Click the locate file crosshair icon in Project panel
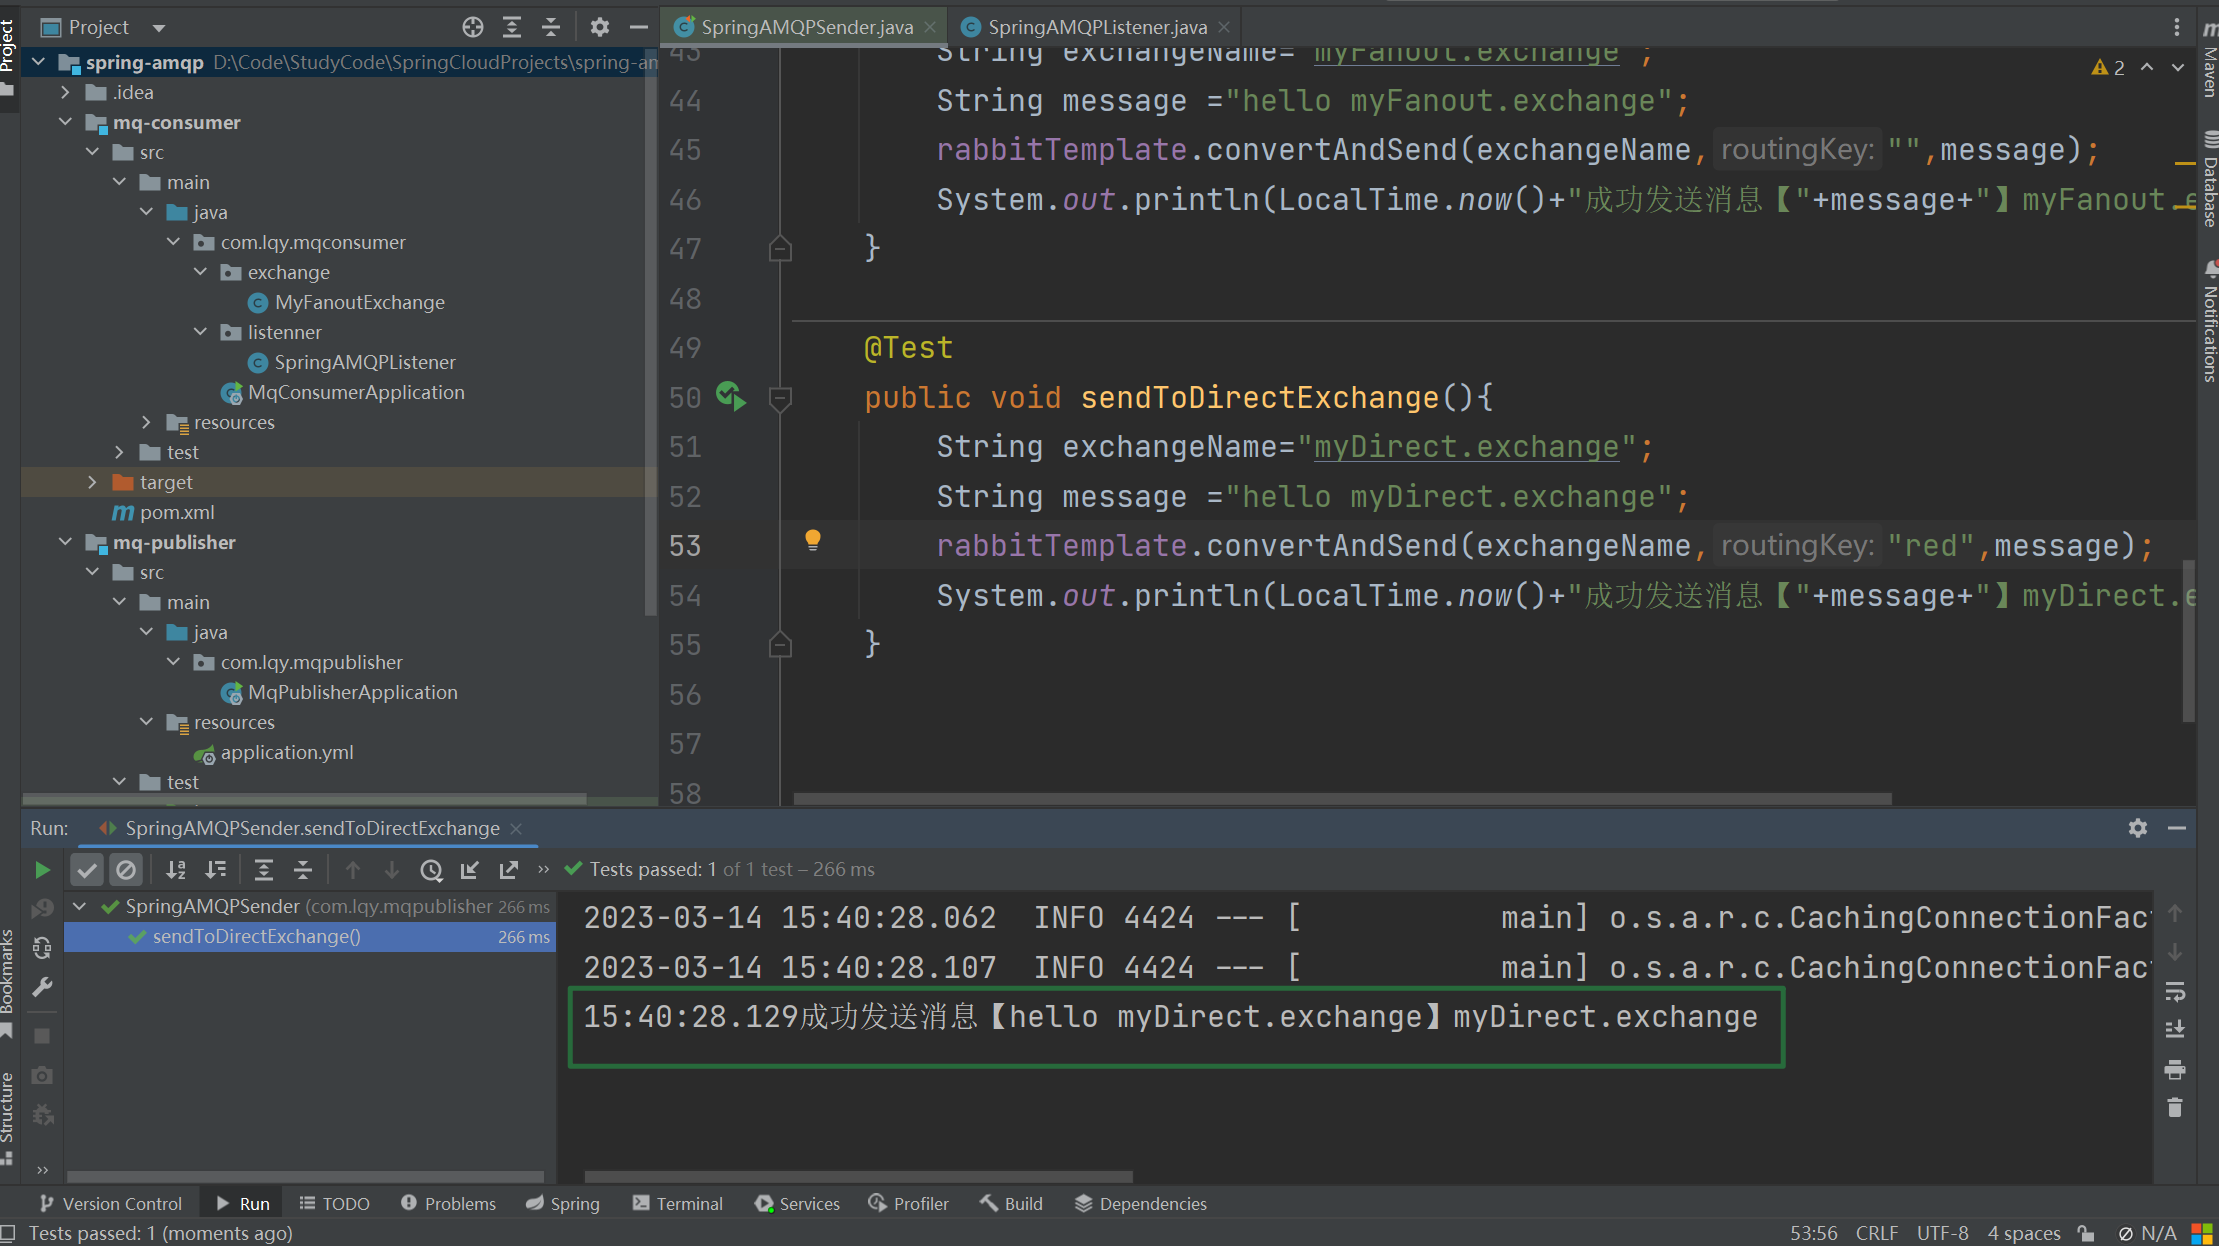This screenshot has width=2219, height=1246. (x=473, y=27)
